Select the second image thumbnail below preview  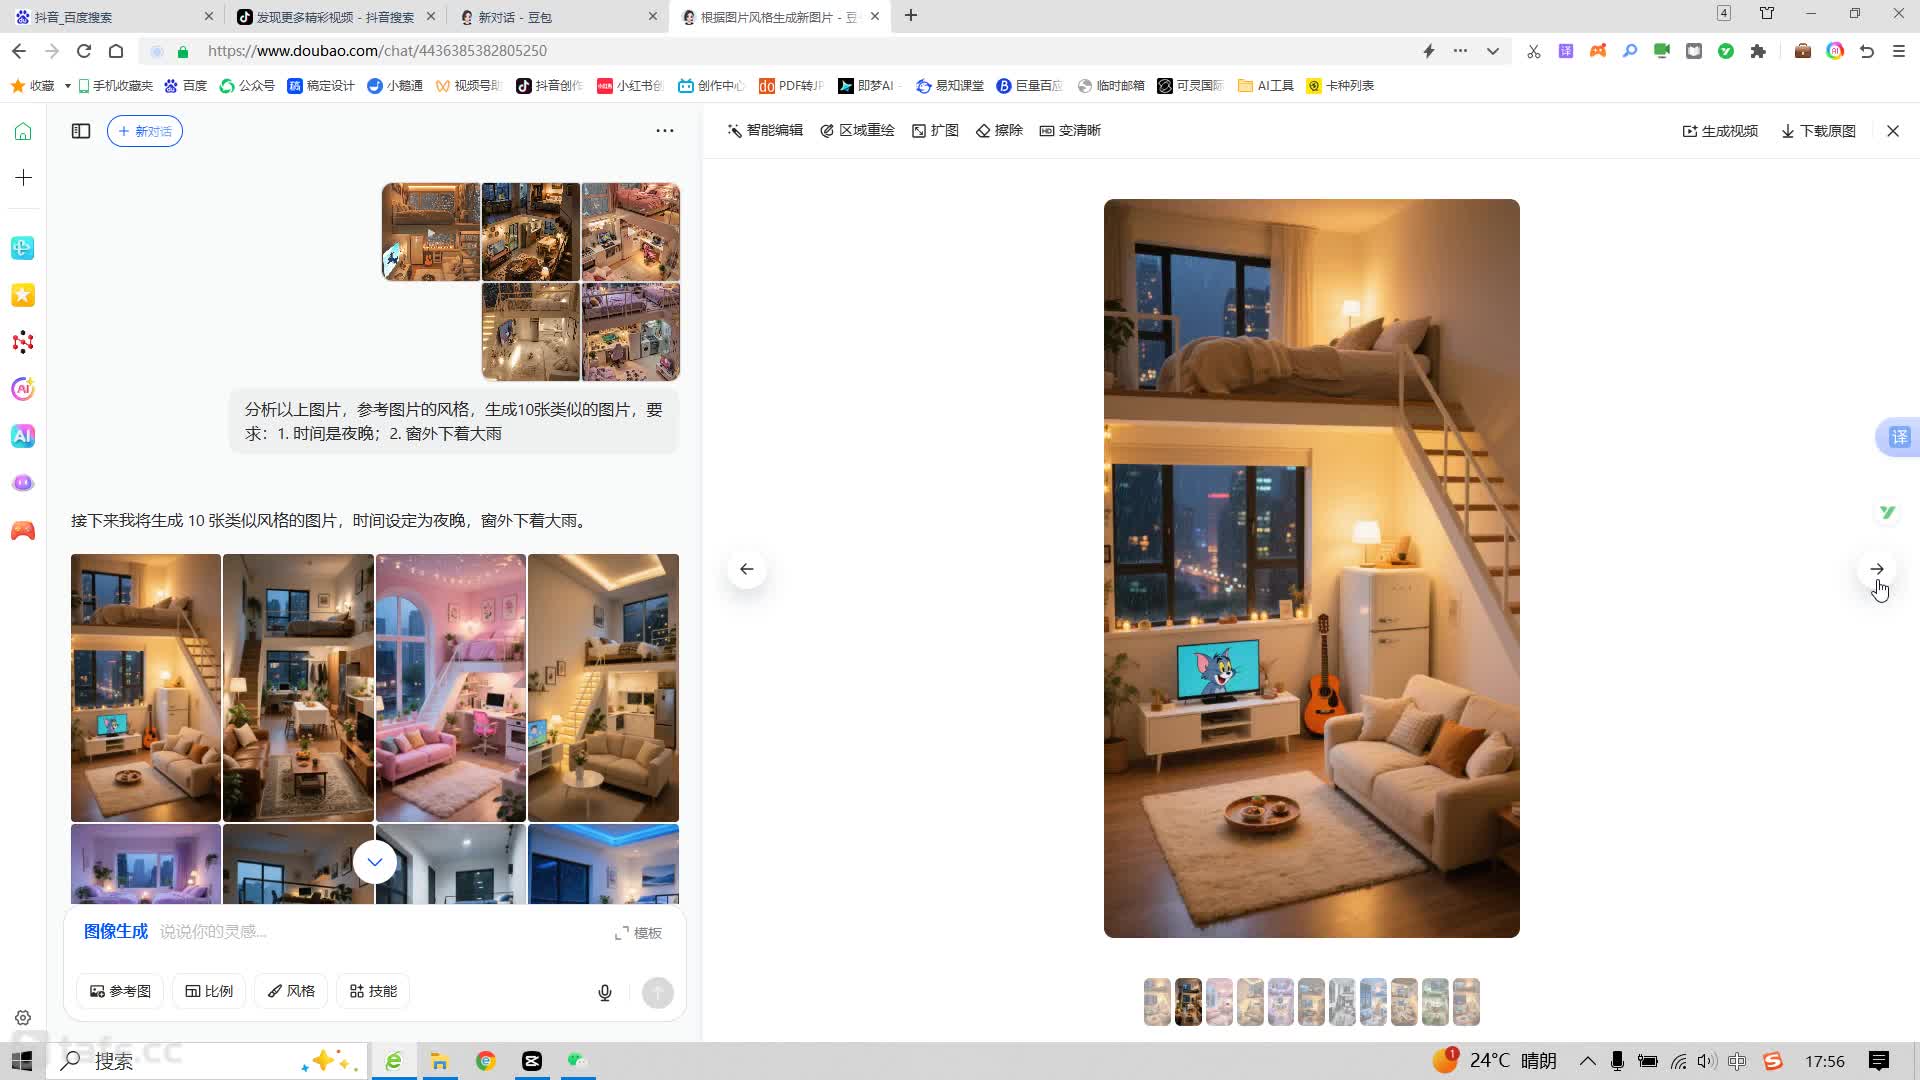(x=1188, y=1002)
